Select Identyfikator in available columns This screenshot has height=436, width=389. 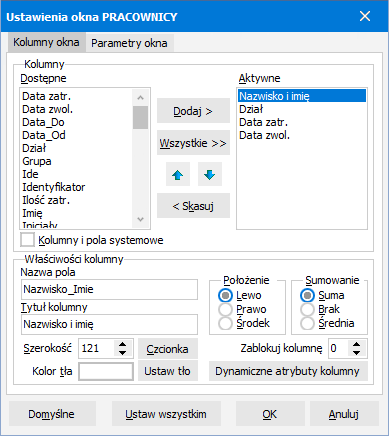point(77,187)
